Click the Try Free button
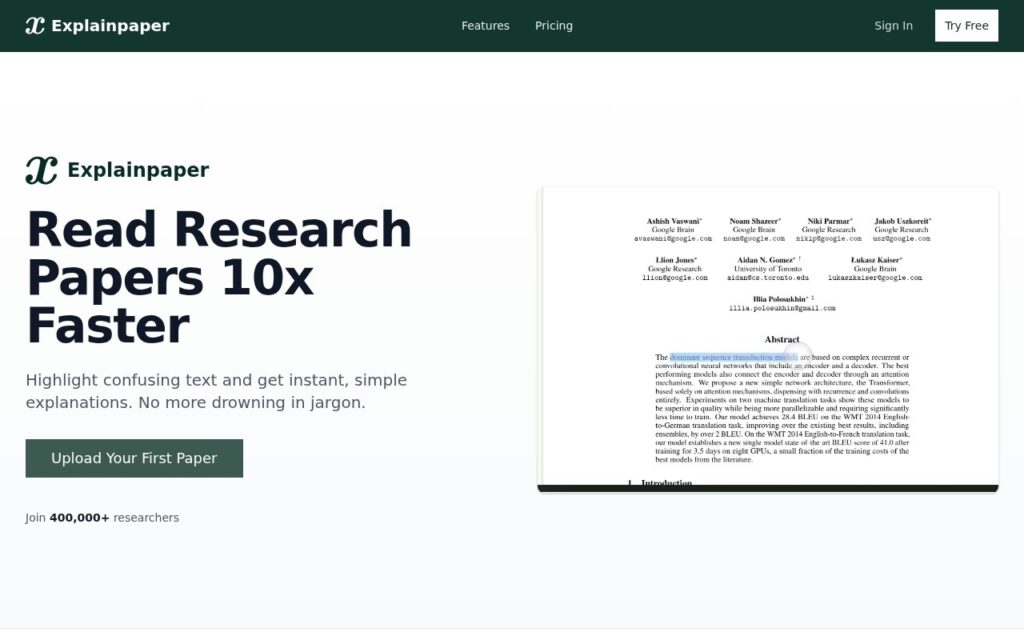 (967, 25)
